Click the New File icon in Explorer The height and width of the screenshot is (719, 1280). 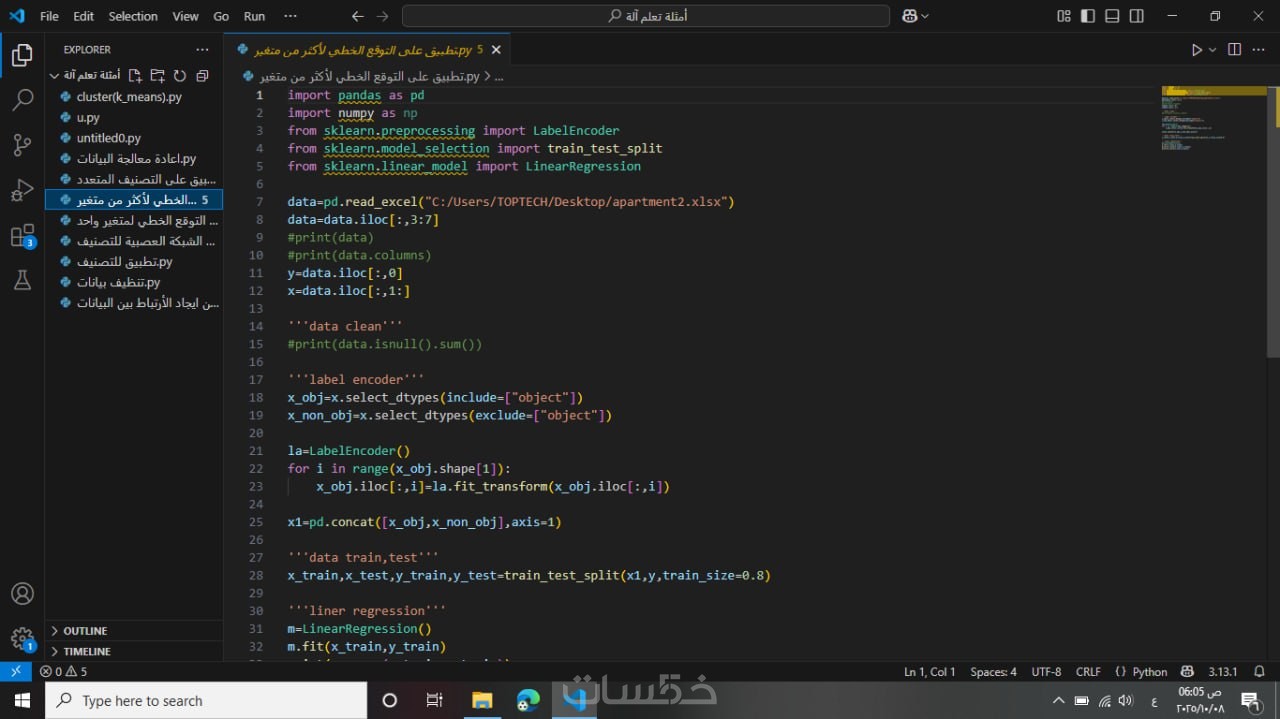click(x=135, y=76)
